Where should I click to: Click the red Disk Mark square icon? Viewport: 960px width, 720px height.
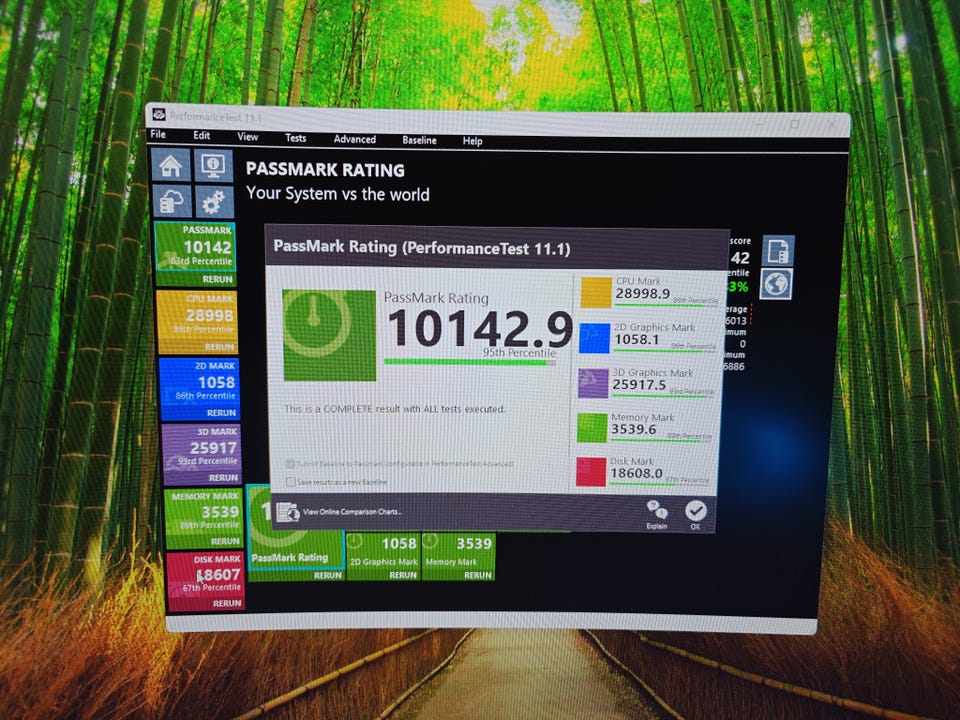(590, 472)
